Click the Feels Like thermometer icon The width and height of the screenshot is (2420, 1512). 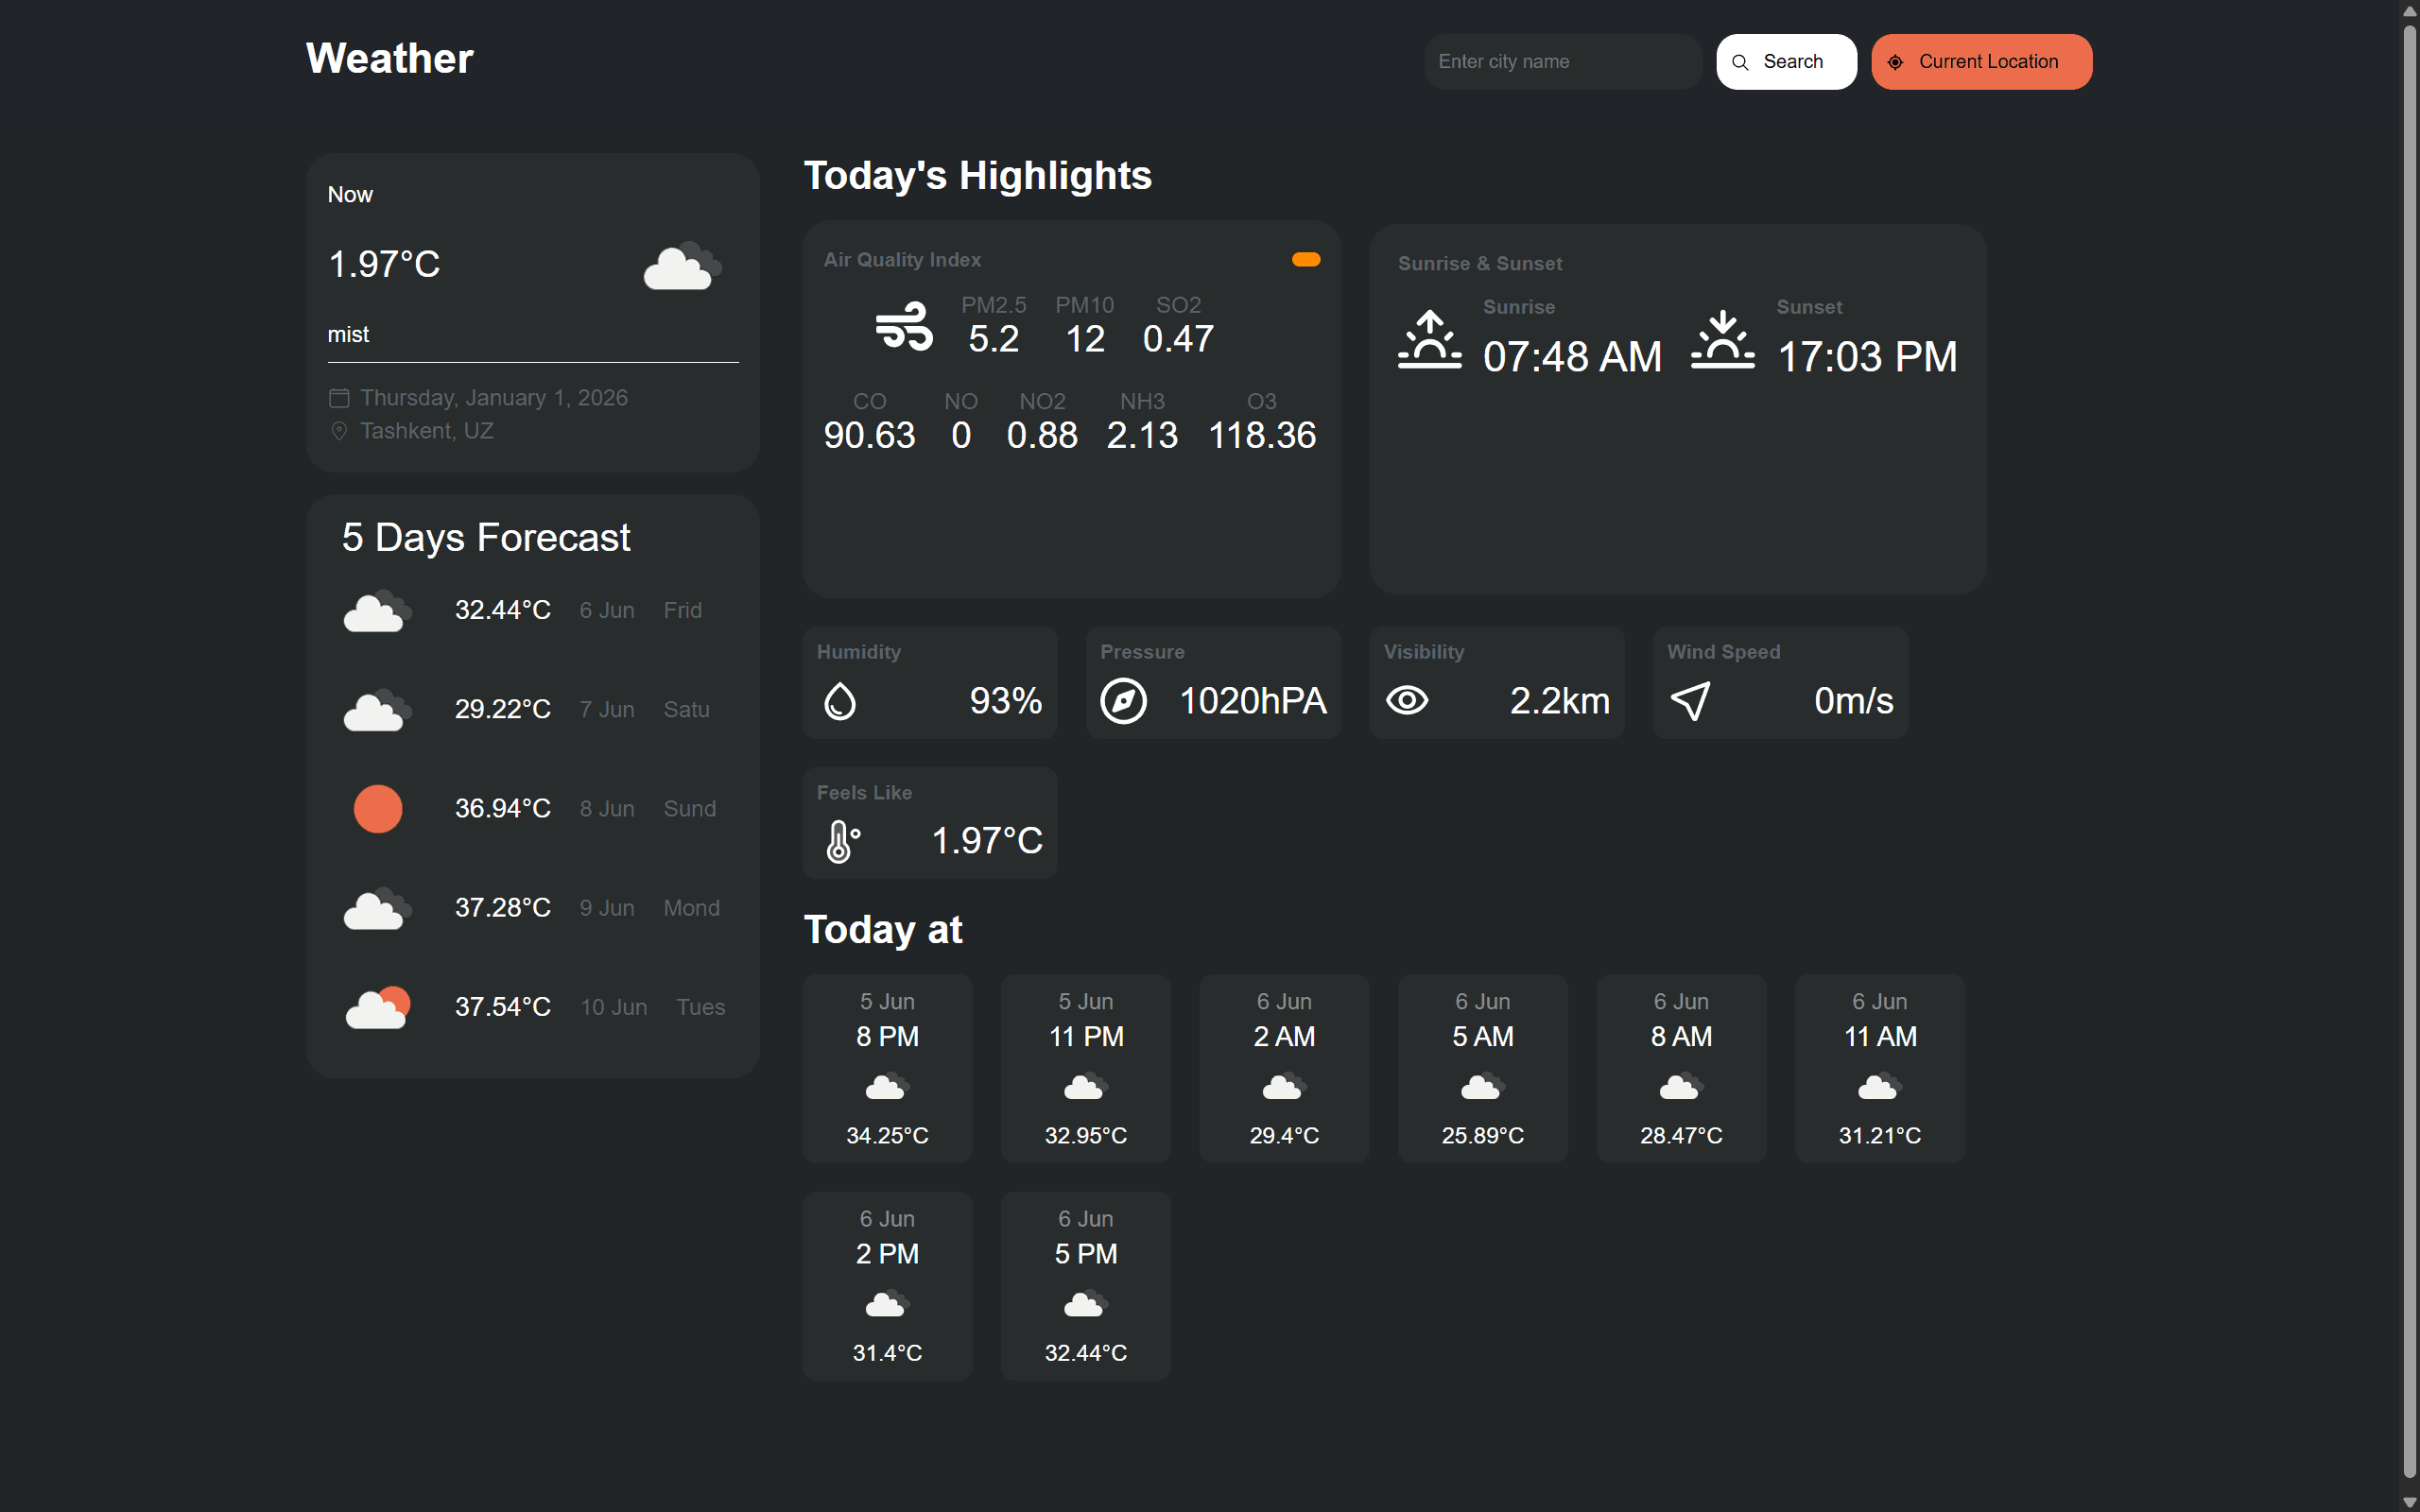click(x=841, y=840)
